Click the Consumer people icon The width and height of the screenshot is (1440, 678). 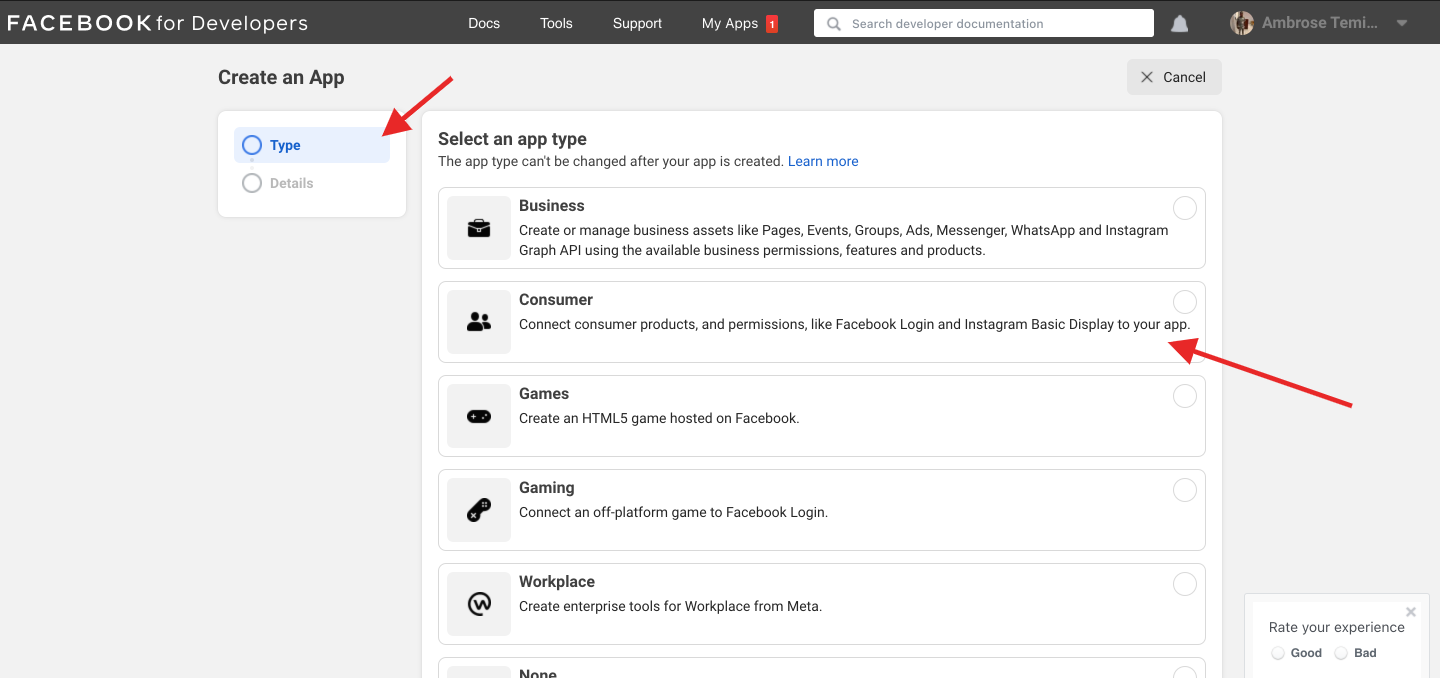tap(479, 322)
